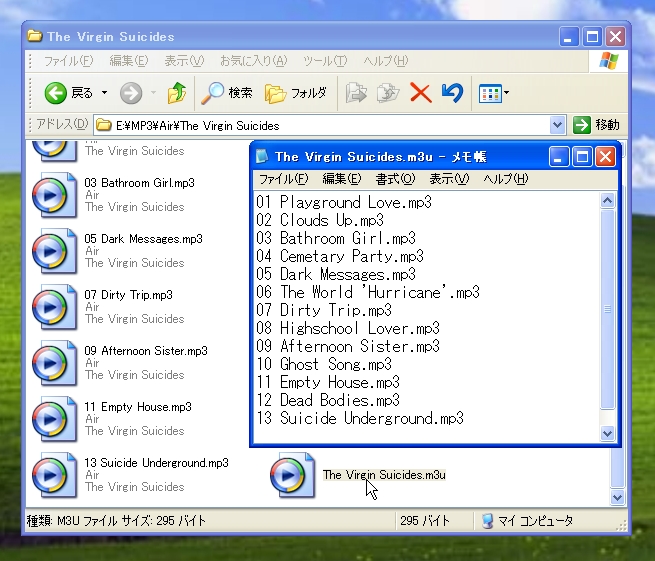Click the Move To folder icon
The image size is (655, 561).
point(356,93)
